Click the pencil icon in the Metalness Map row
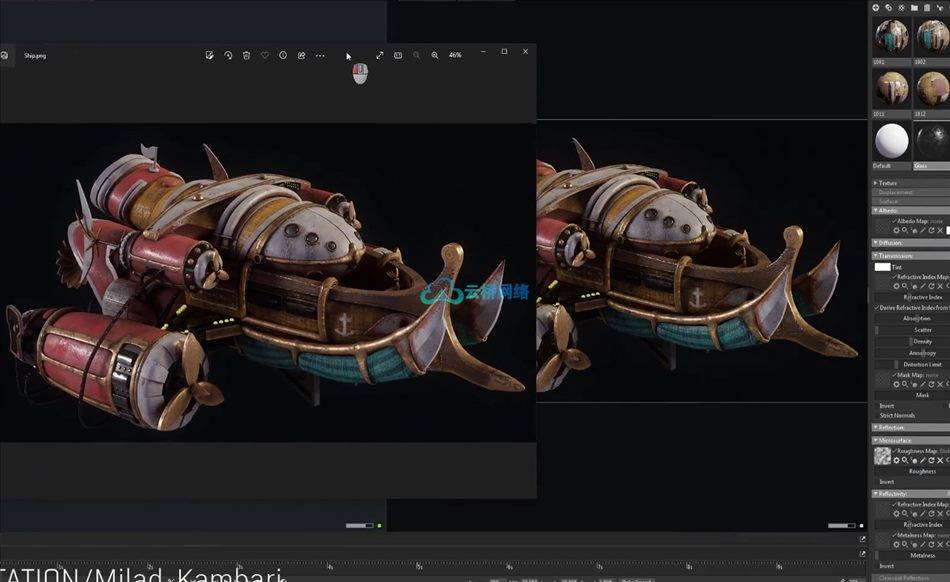Image resolution: width=950 pixels, height=582 pixels. [x=923, y=544]
